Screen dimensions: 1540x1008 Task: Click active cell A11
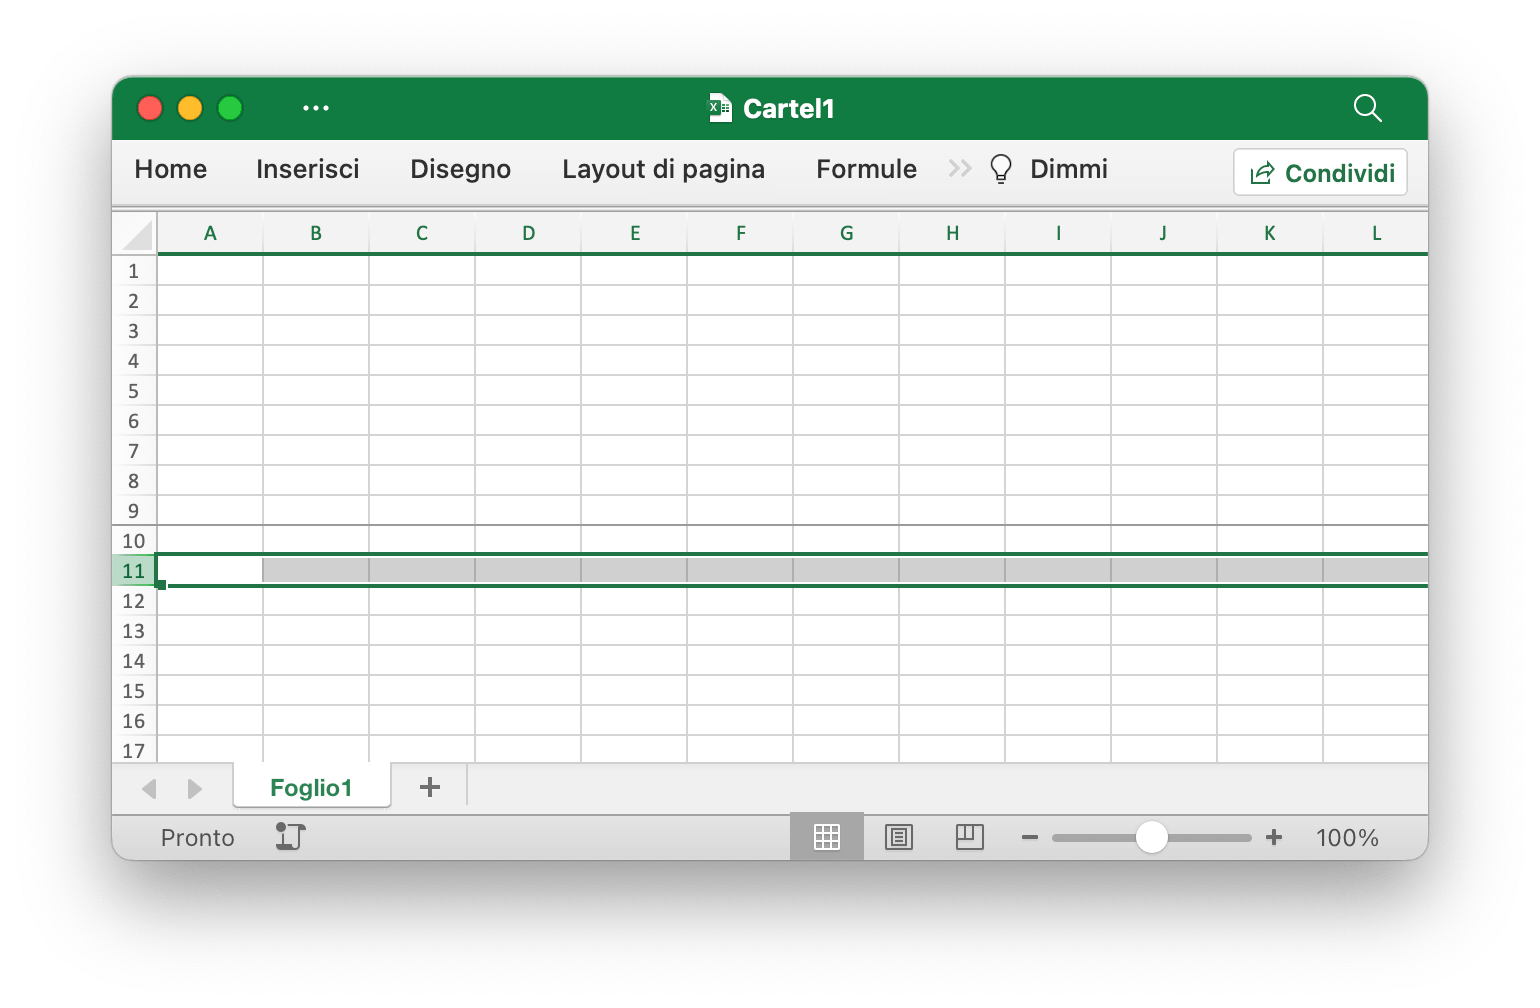[x=210, y=570]
